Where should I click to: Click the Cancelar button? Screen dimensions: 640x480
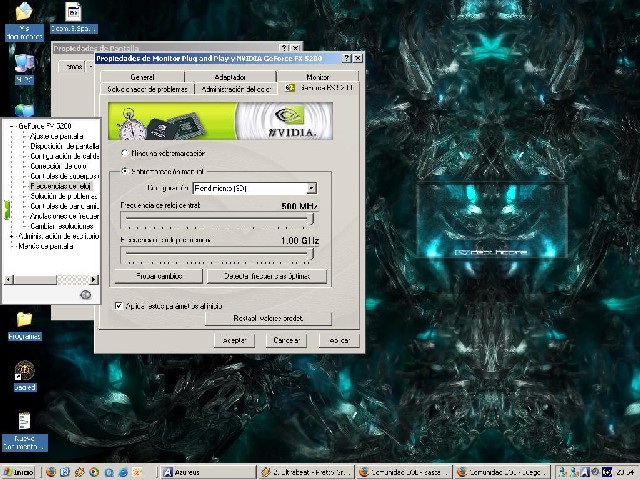pyautogui.click(x=286, y=340)
